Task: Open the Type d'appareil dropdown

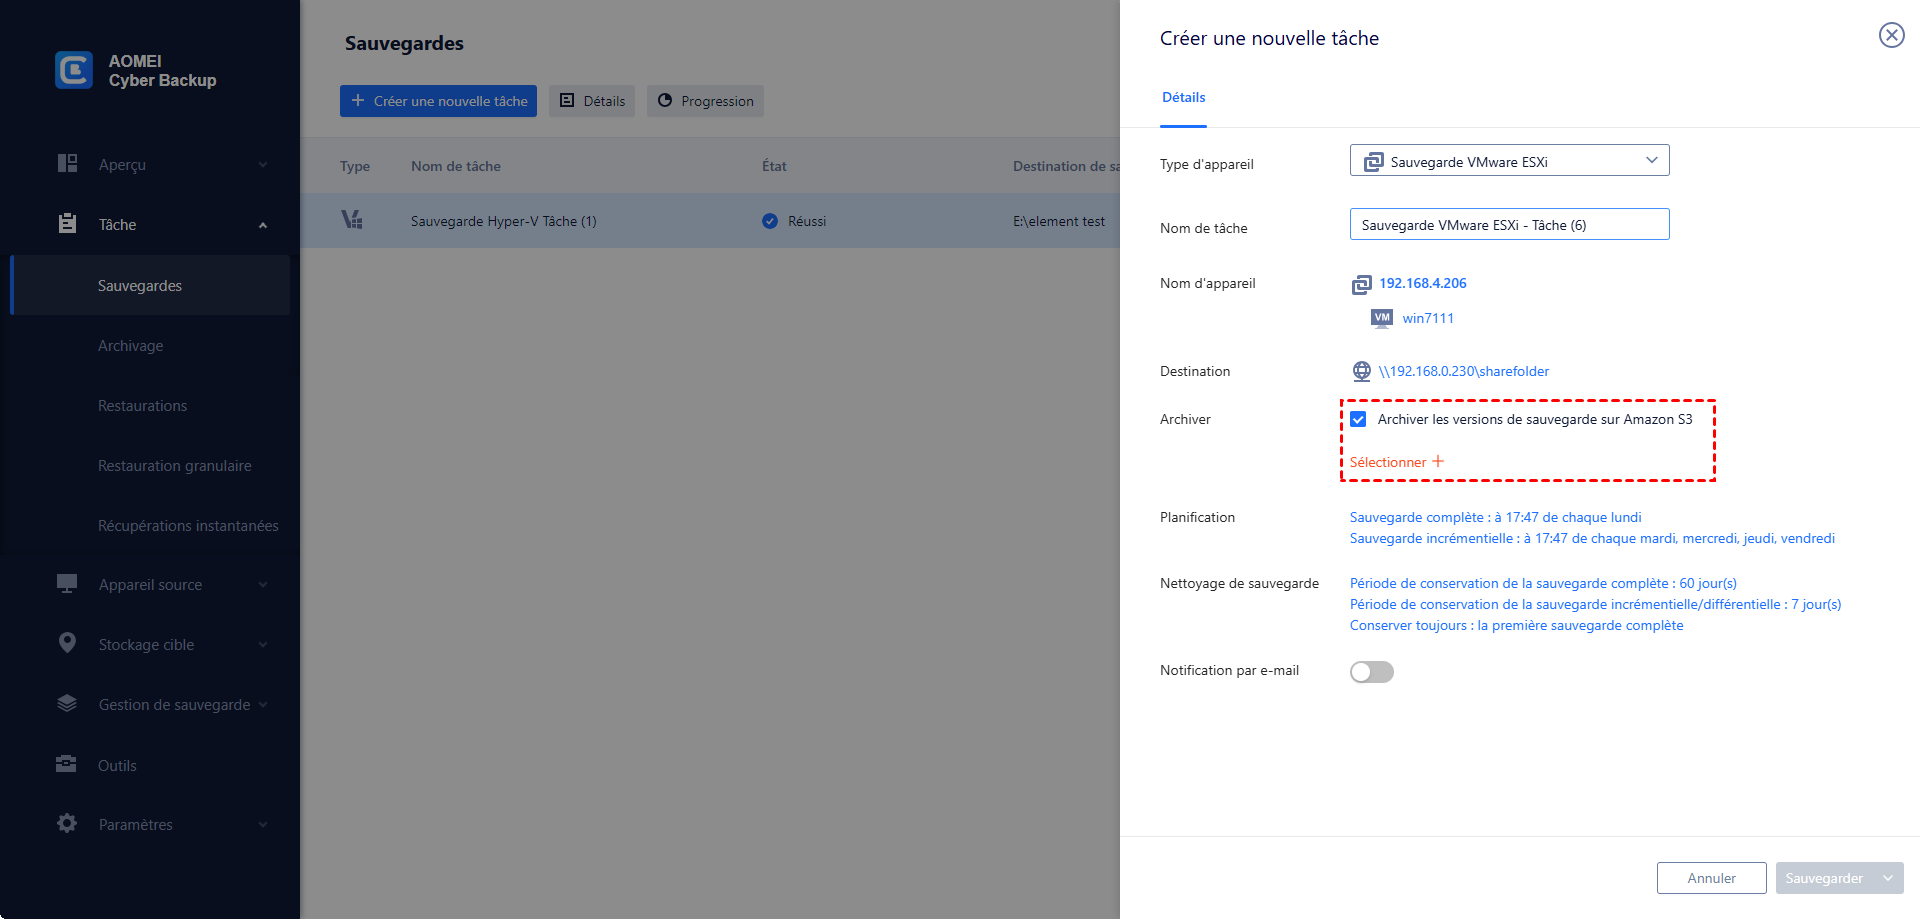Action: [1509, 161]
